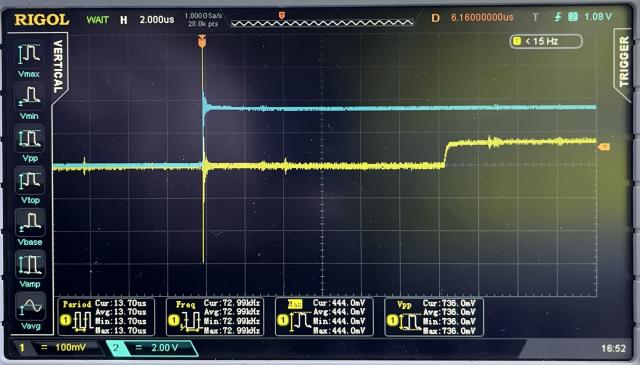Click the WAIT trigger status indicator
Screen dimensions: 640x365
(98, 20)
